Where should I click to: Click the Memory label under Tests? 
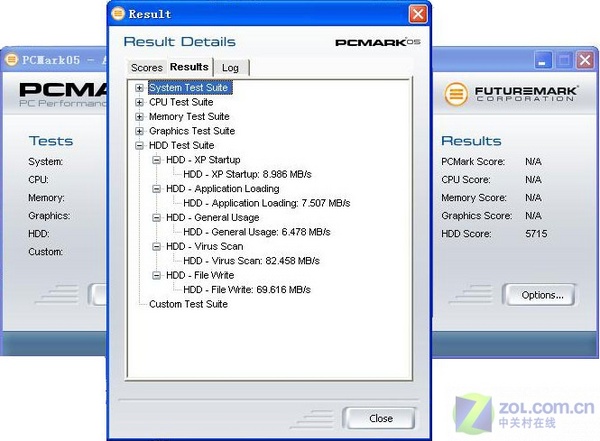pyautogui.click(x=46, y=198)
